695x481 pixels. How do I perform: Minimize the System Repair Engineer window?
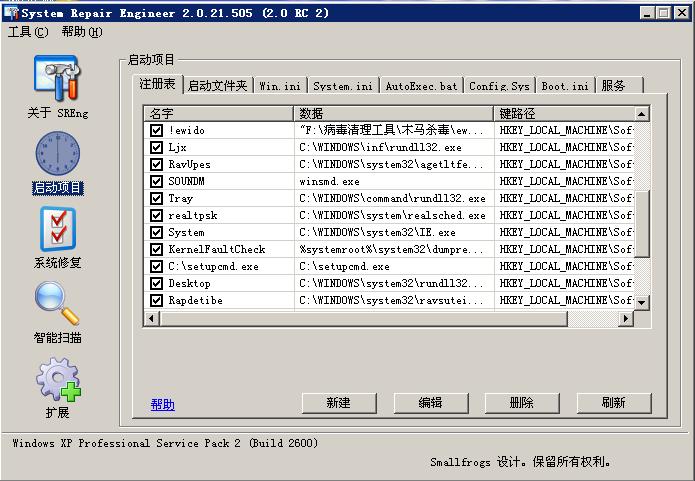point(647,13)
